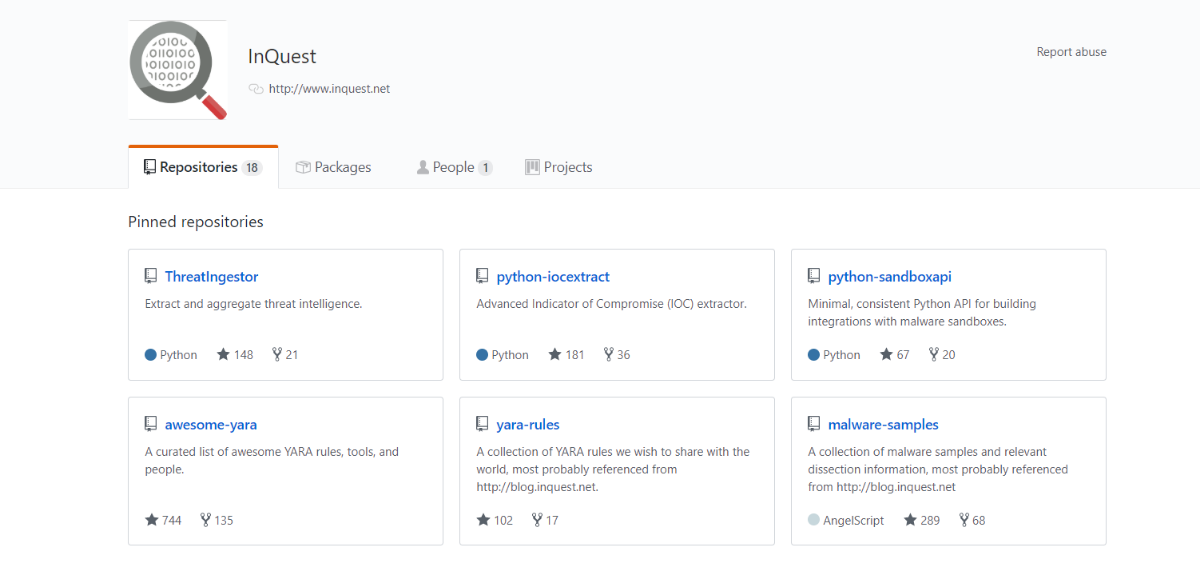
Task: Click the Repositories tab book icon
Action: tap(150, 167)
